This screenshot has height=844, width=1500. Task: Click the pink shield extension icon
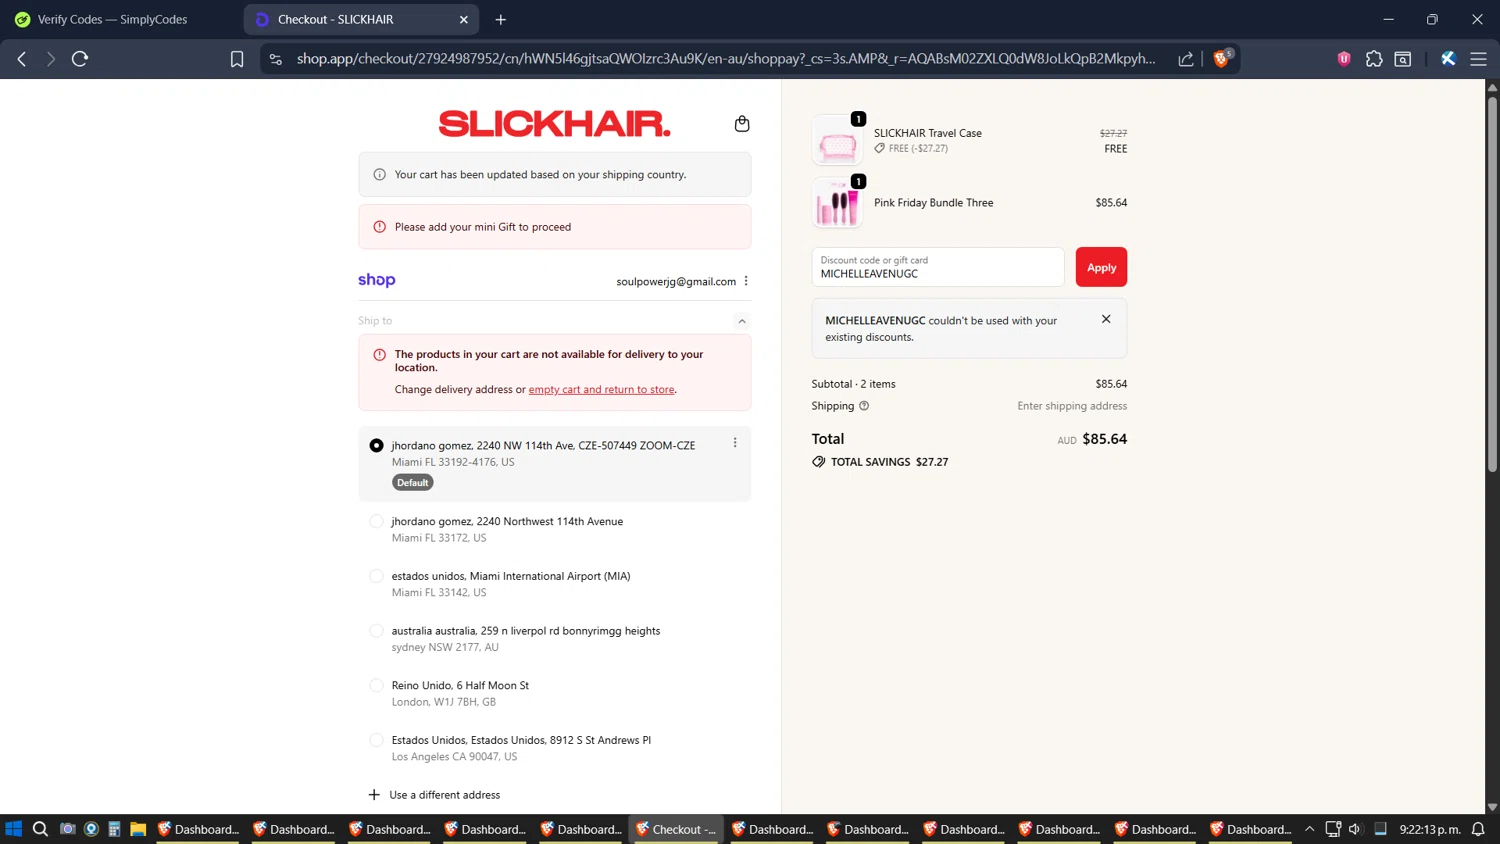tap(1344, 59)
